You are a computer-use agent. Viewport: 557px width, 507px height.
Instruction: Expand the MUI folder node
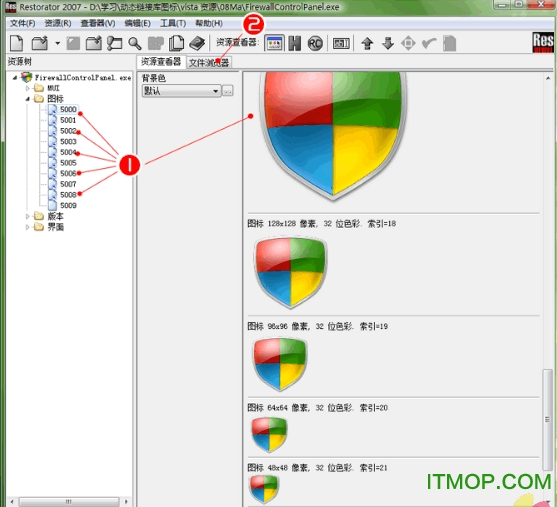[x=27, y=88]
